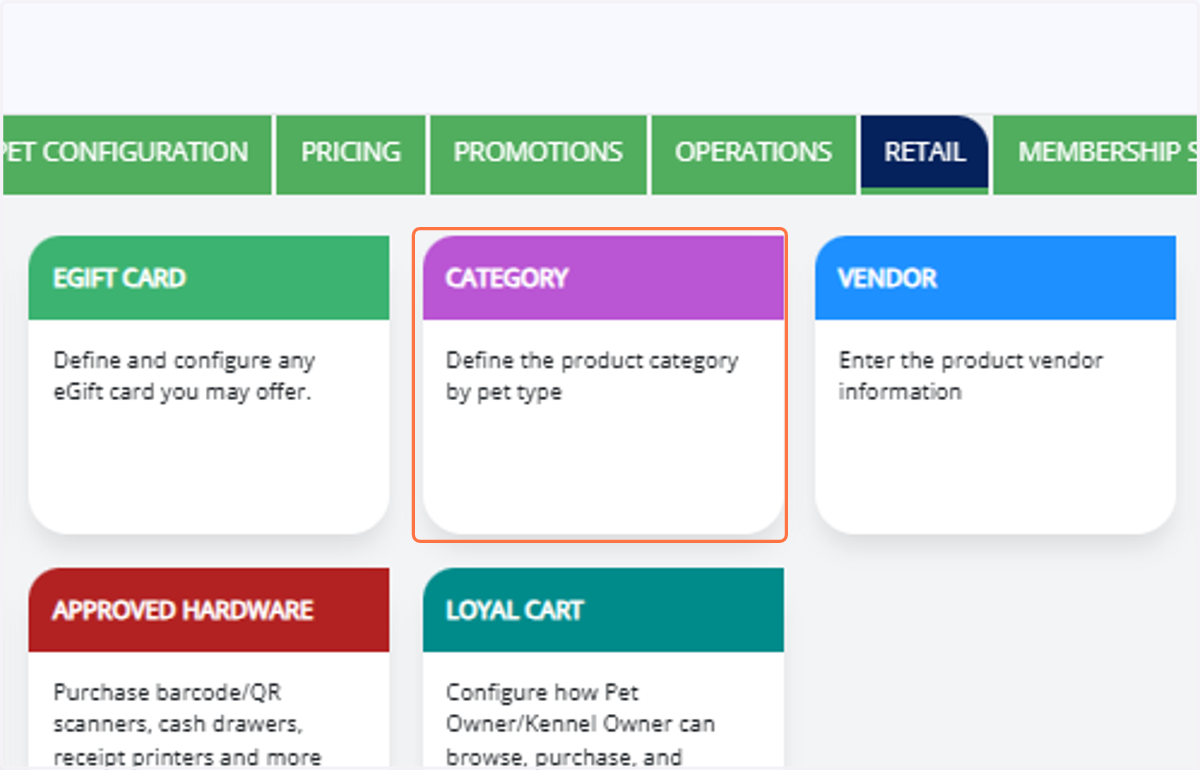This screenshot has height=770, width=1200.
Task: Click 'Define and configure any eGift card' text
Action: point(184,376)
